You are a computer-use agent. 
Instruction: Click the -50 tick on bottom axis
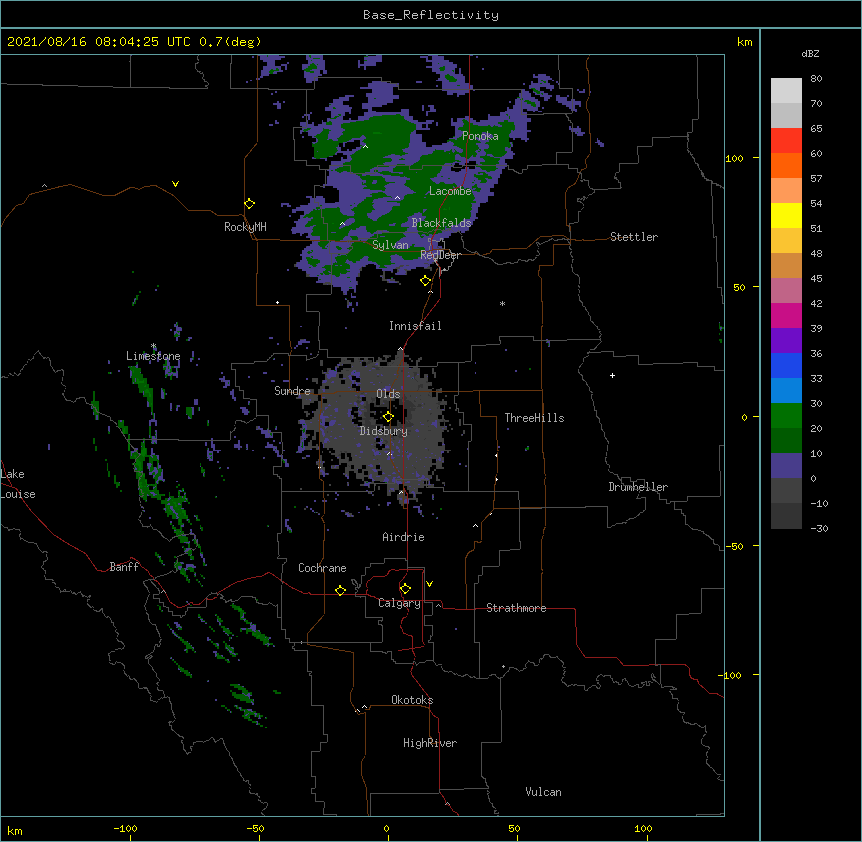[255, 828]
